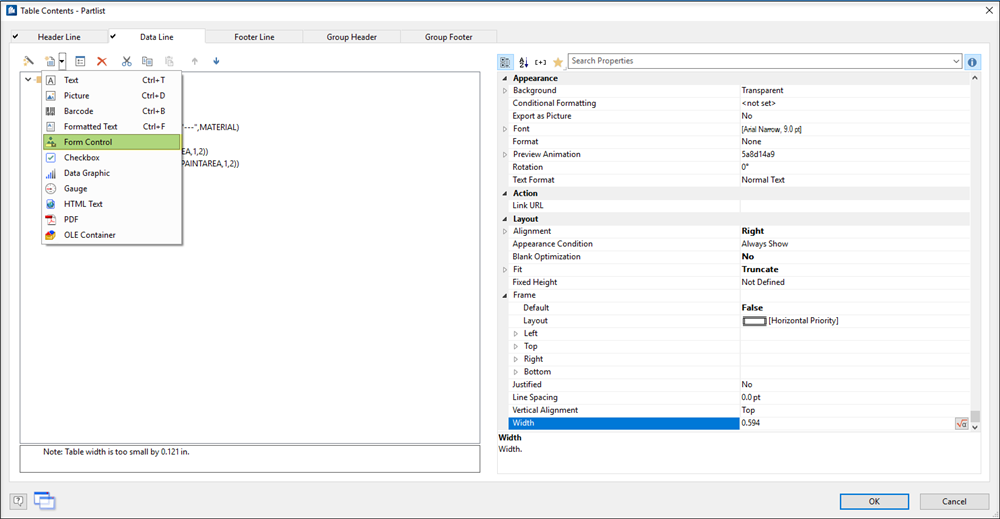Toggle the Header Line tab checkmark
This screenshot has height=519, width=1000.
pos(15,36)
